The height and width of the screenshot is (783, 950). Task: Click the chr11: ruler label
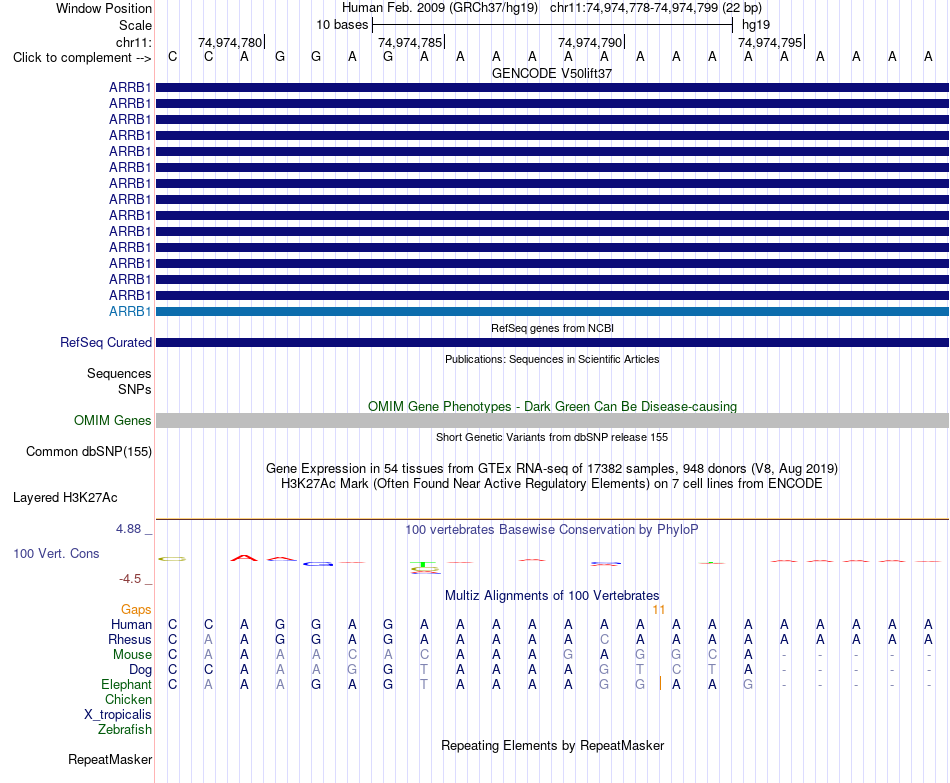[134, 42]
